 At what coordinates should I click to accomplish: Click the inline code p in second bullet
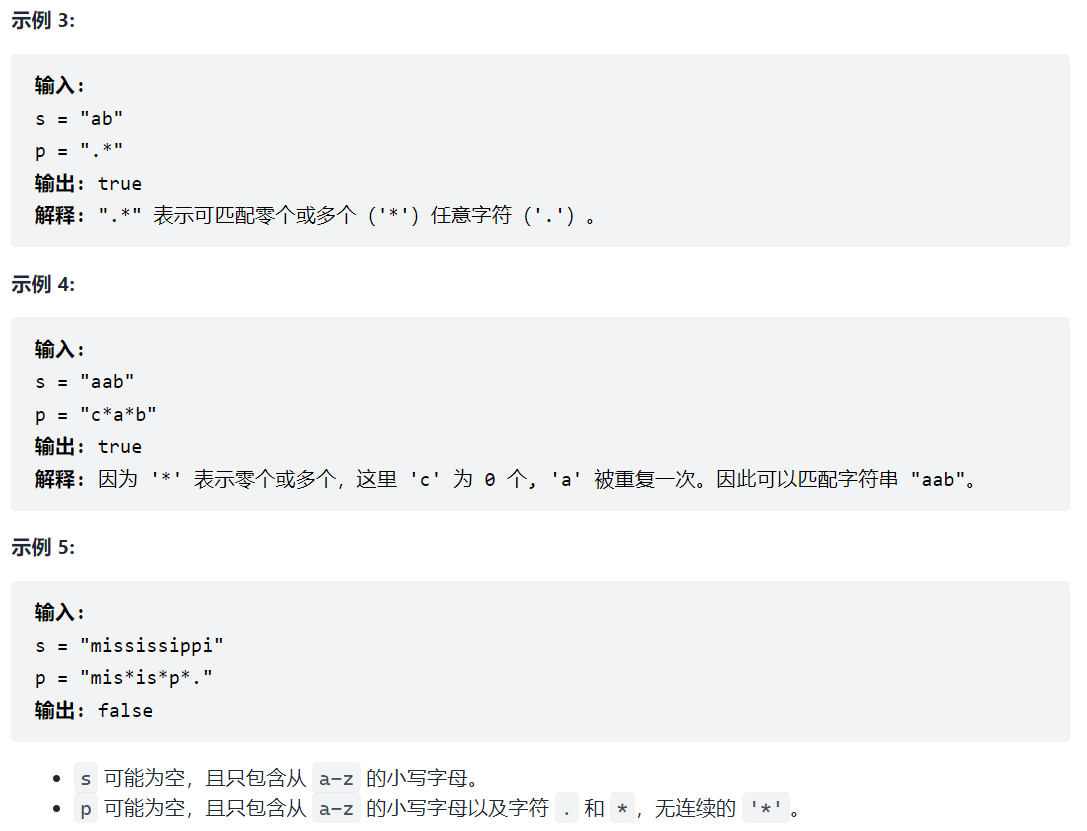[85, 808]
